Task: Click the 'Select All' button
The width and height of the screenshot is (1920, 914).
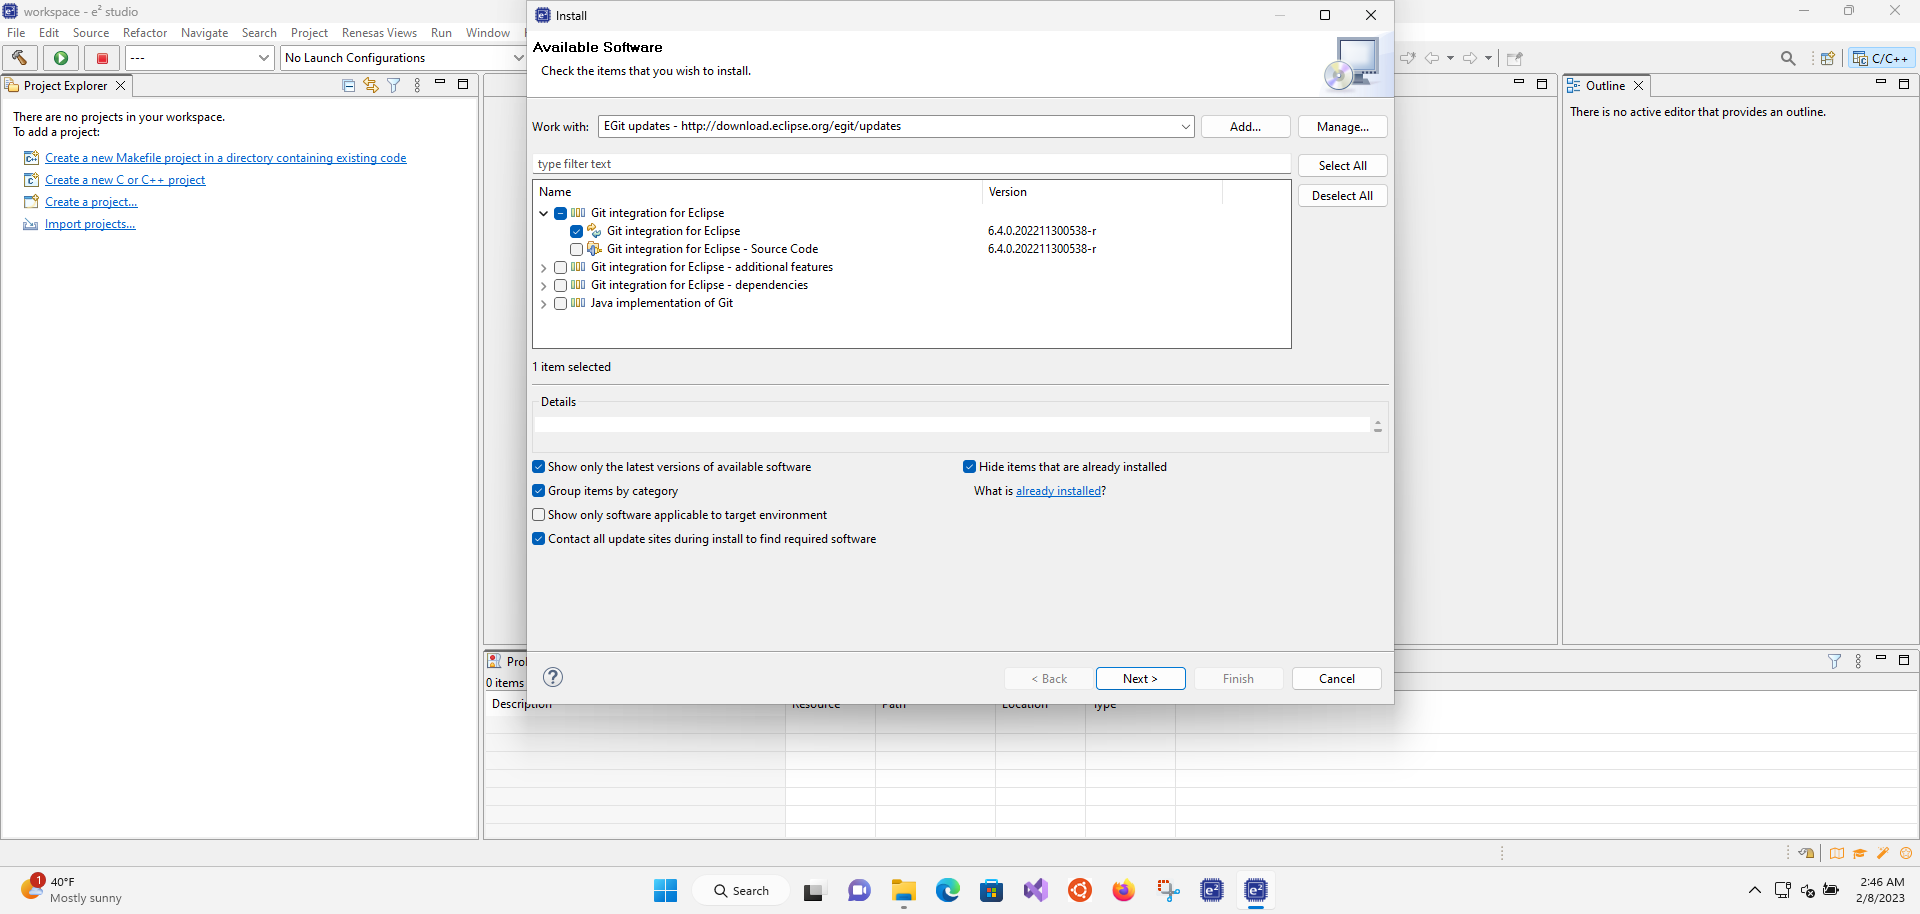Action: pyautogui.click(x=1342, y=165)
